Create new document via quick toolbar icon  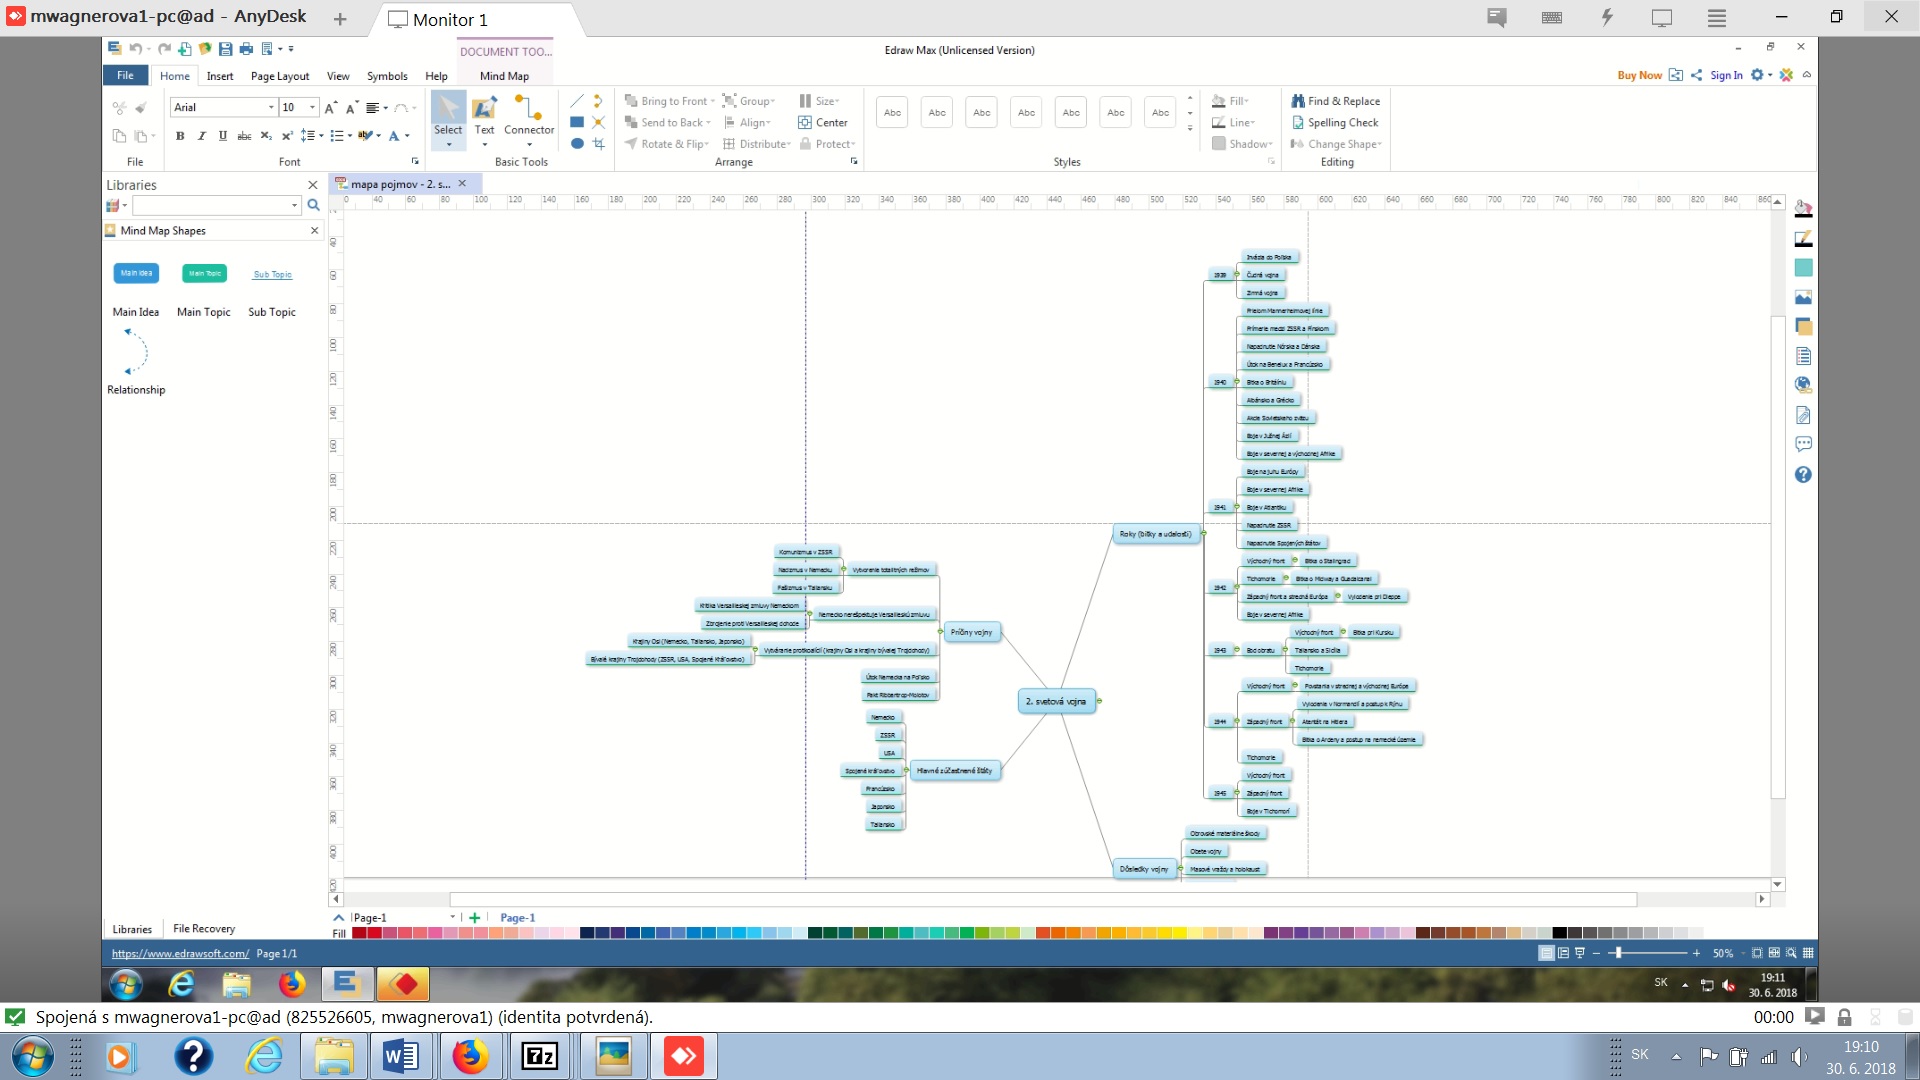pyautogui.click(x=185, y=49)
